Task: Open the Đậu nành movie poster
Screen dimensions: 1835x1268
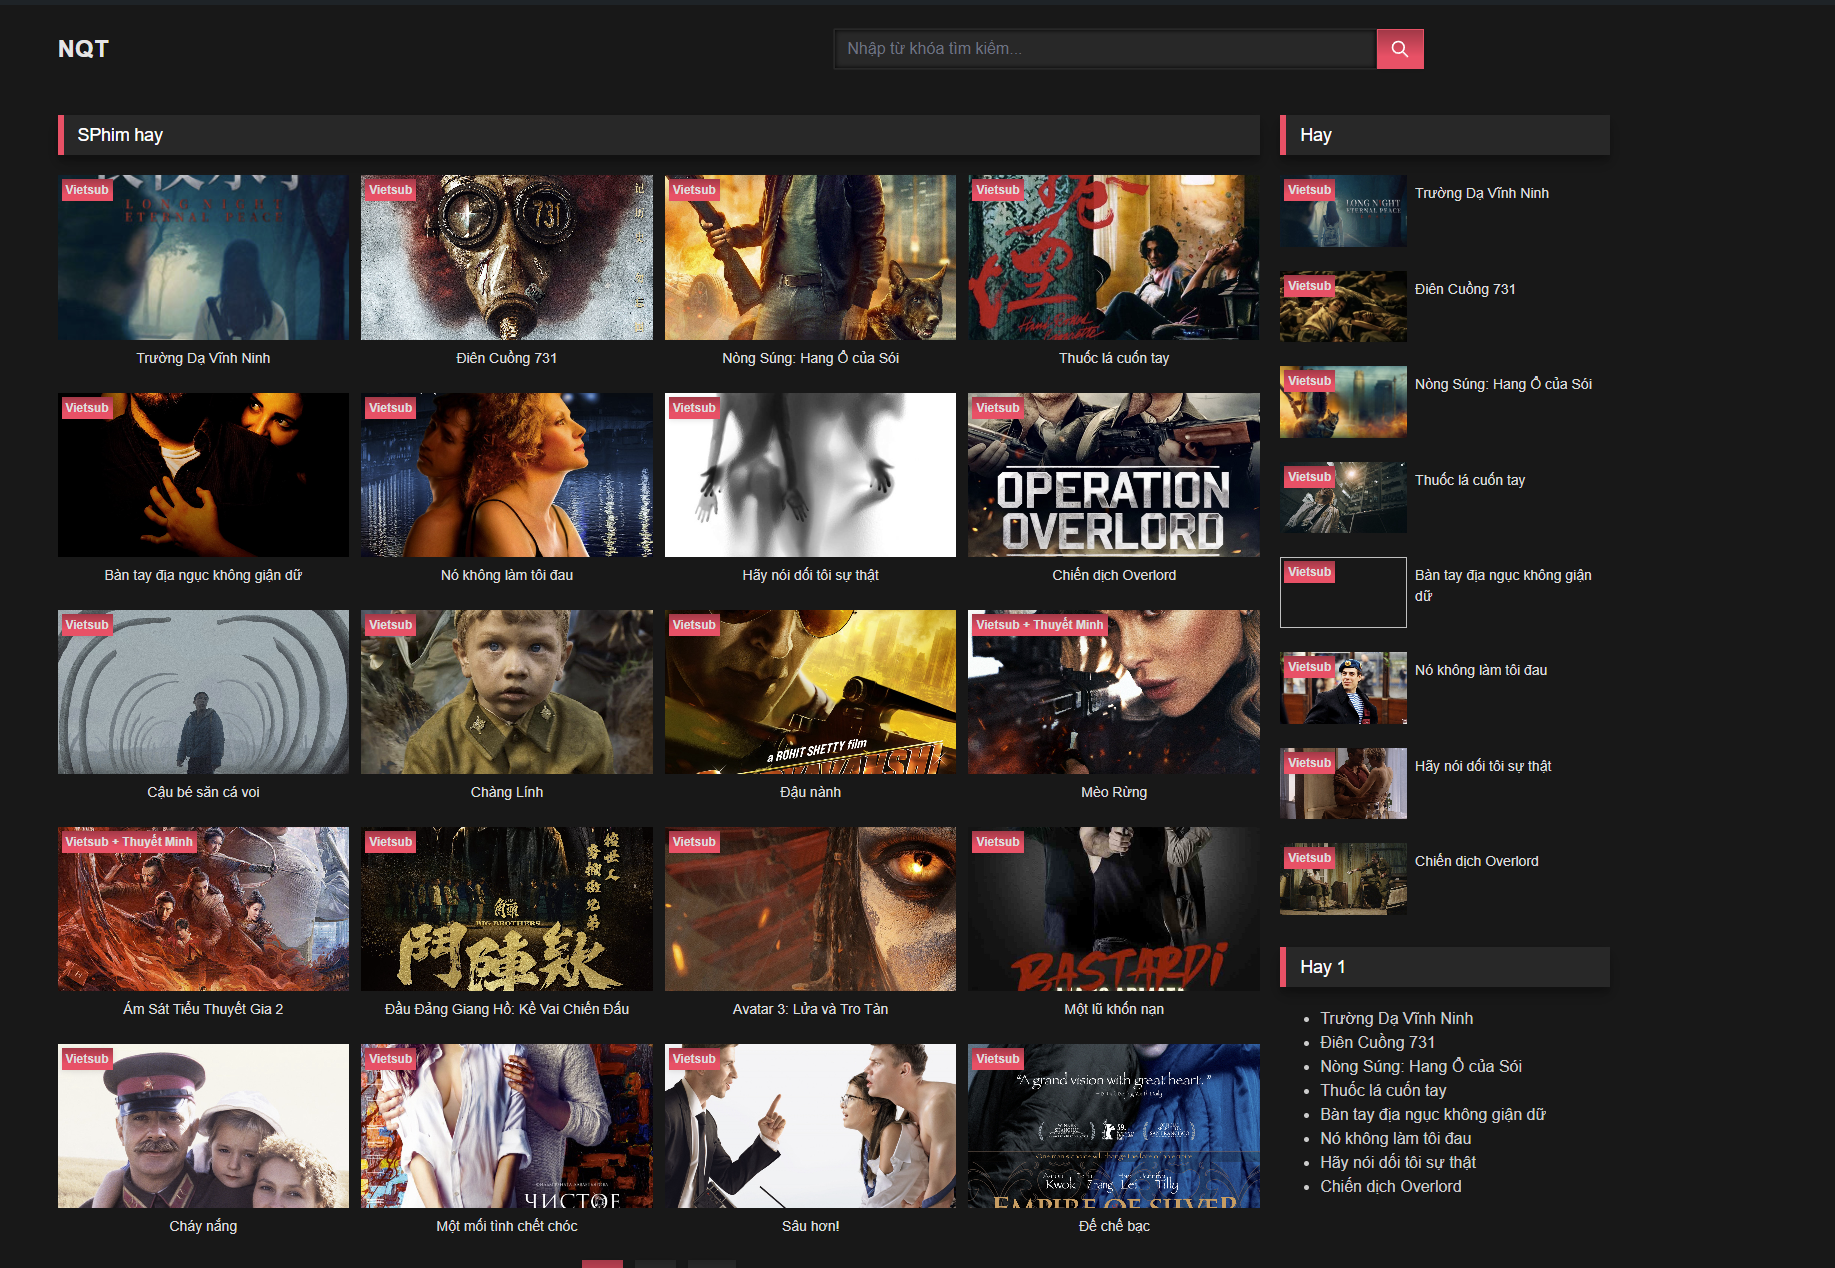Action: pos(809,692)
